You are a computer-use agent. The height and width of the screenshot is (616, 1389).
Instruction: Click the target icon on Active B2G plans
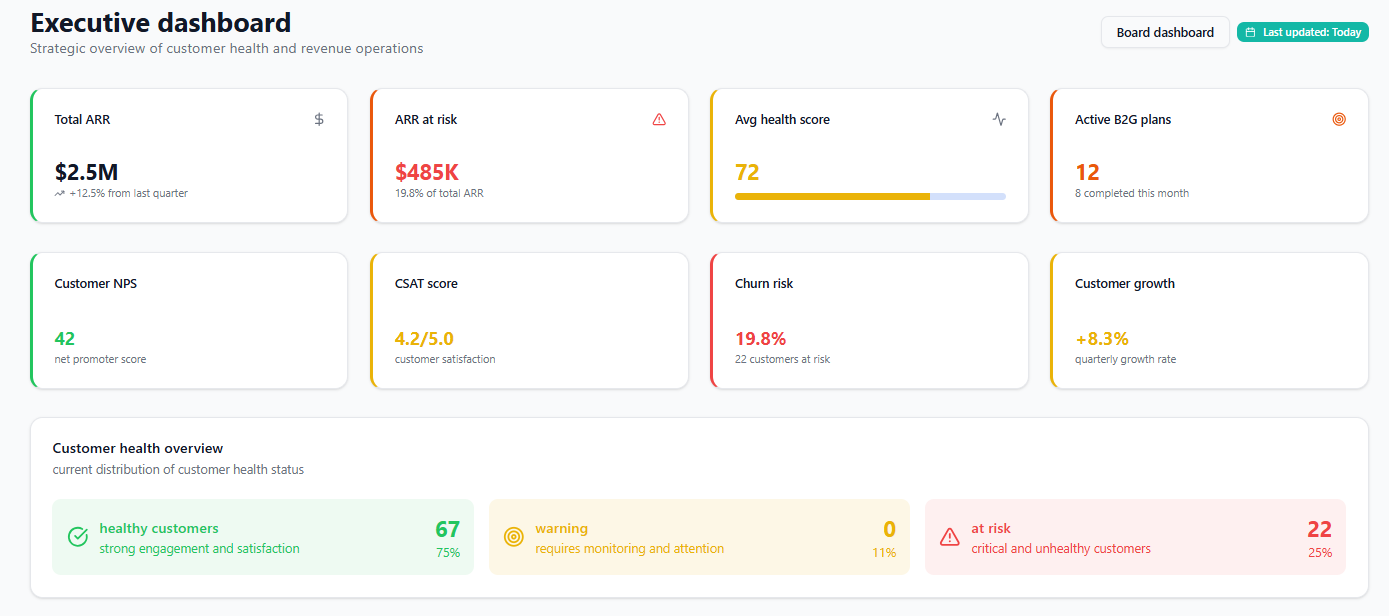point(1339,119)
